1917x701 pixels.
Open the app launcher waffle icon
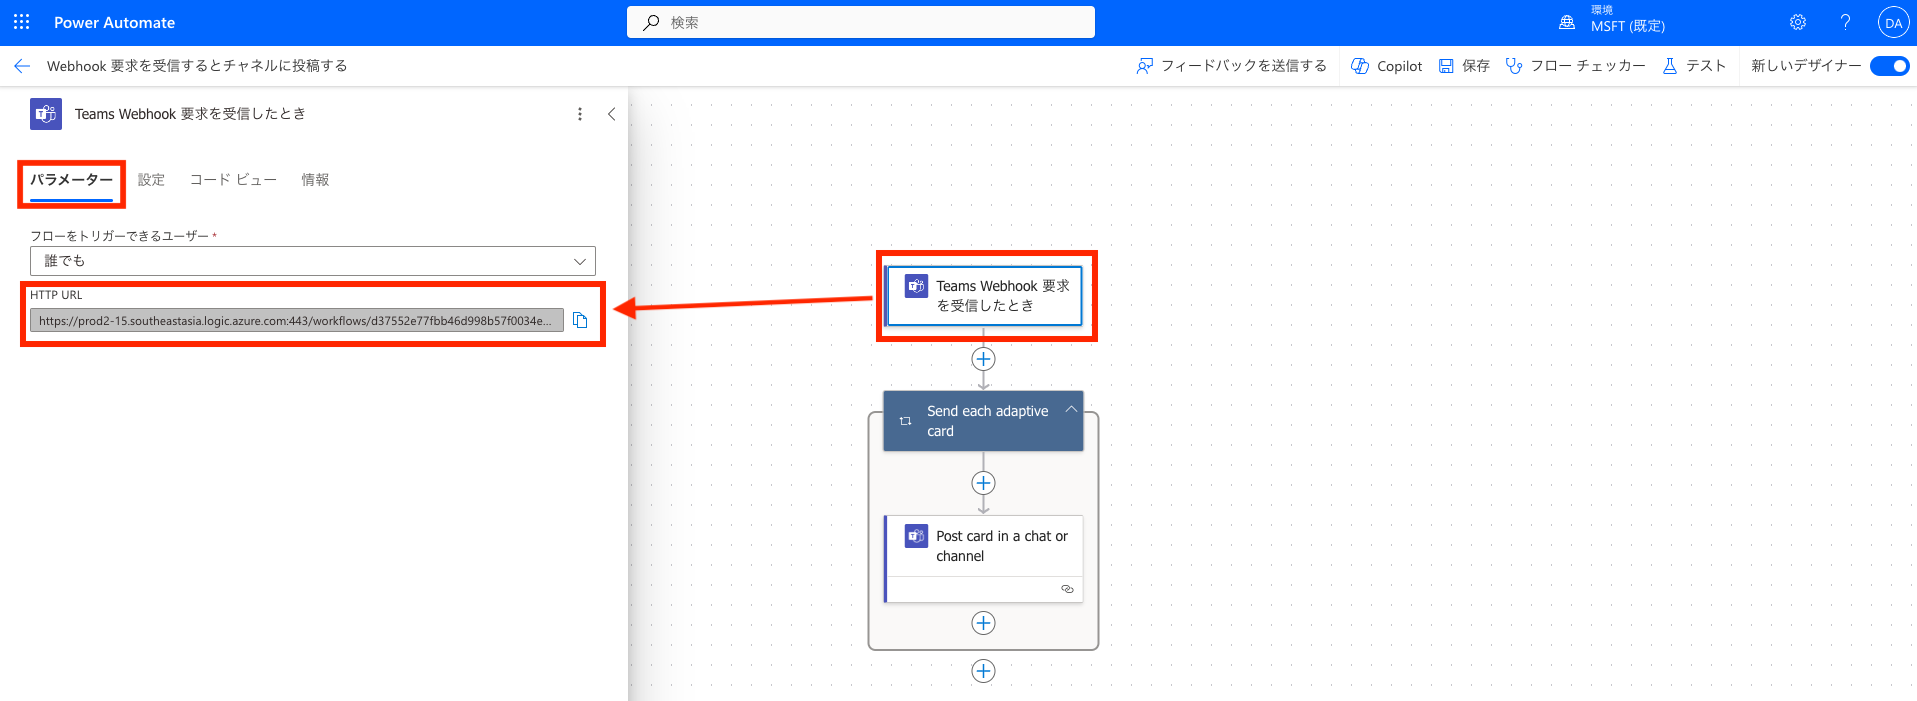click(x=22, y=22)
